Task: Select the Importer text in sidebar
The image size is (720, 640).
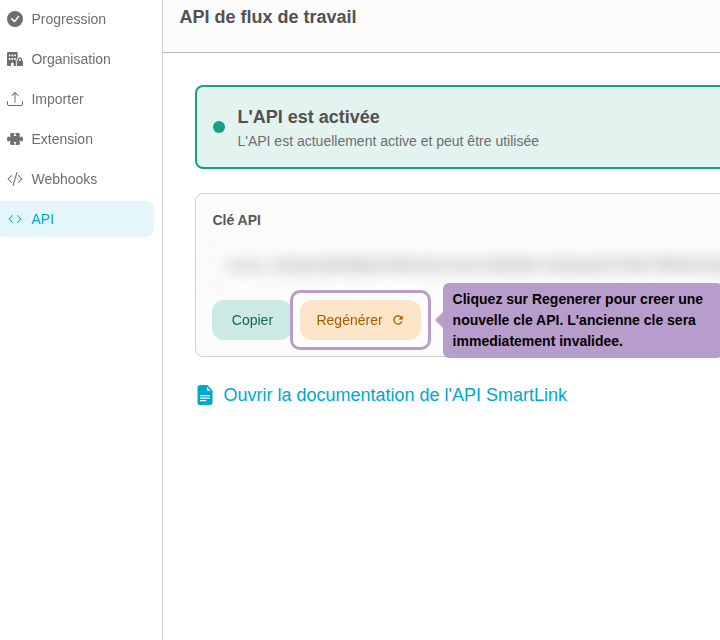Action: 57,99
